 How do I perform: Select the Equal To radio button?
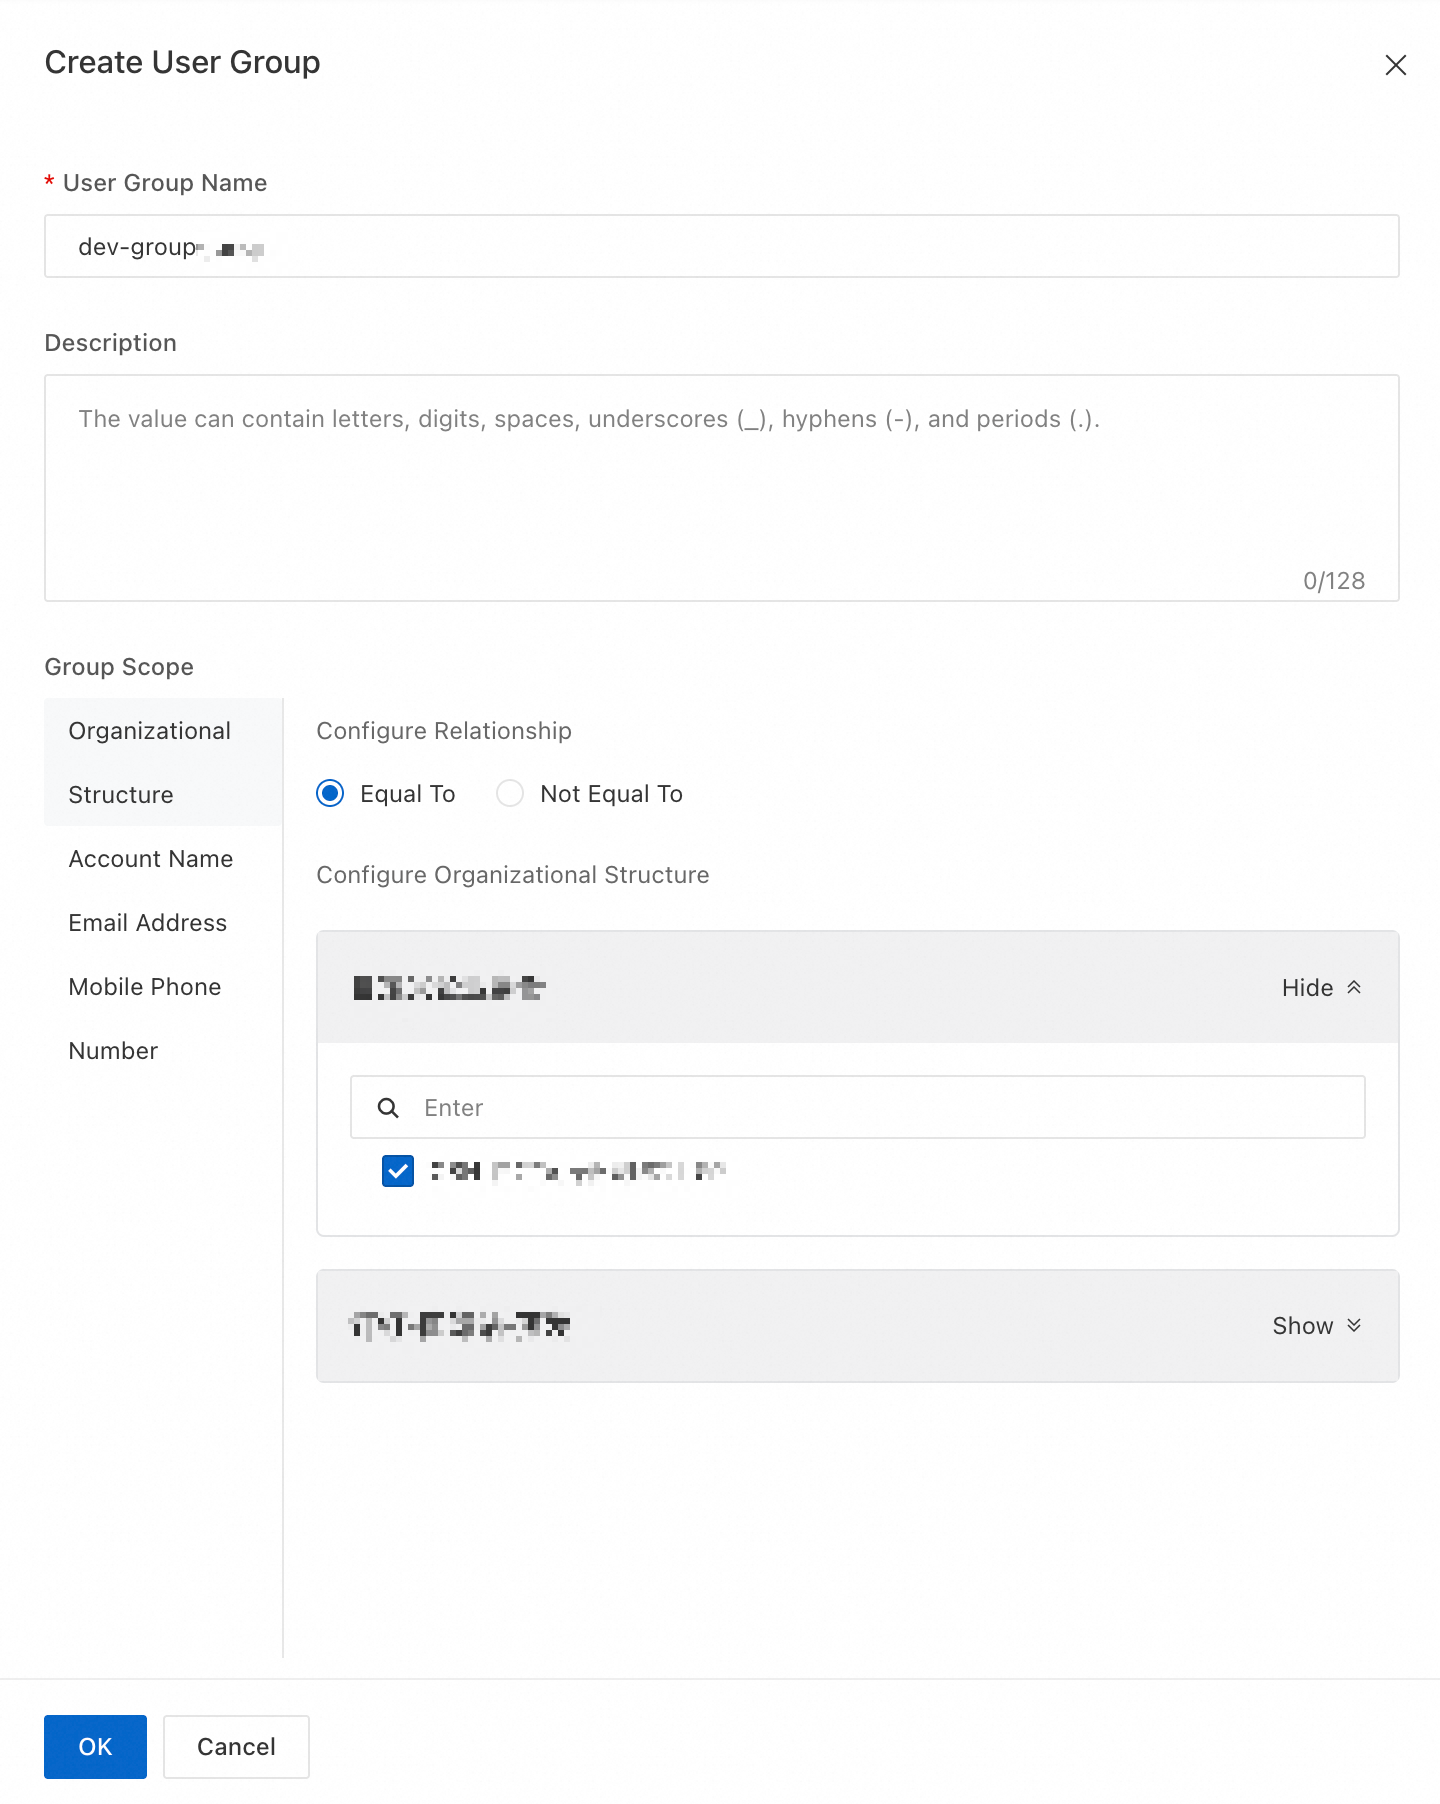(x=330, y=794)
